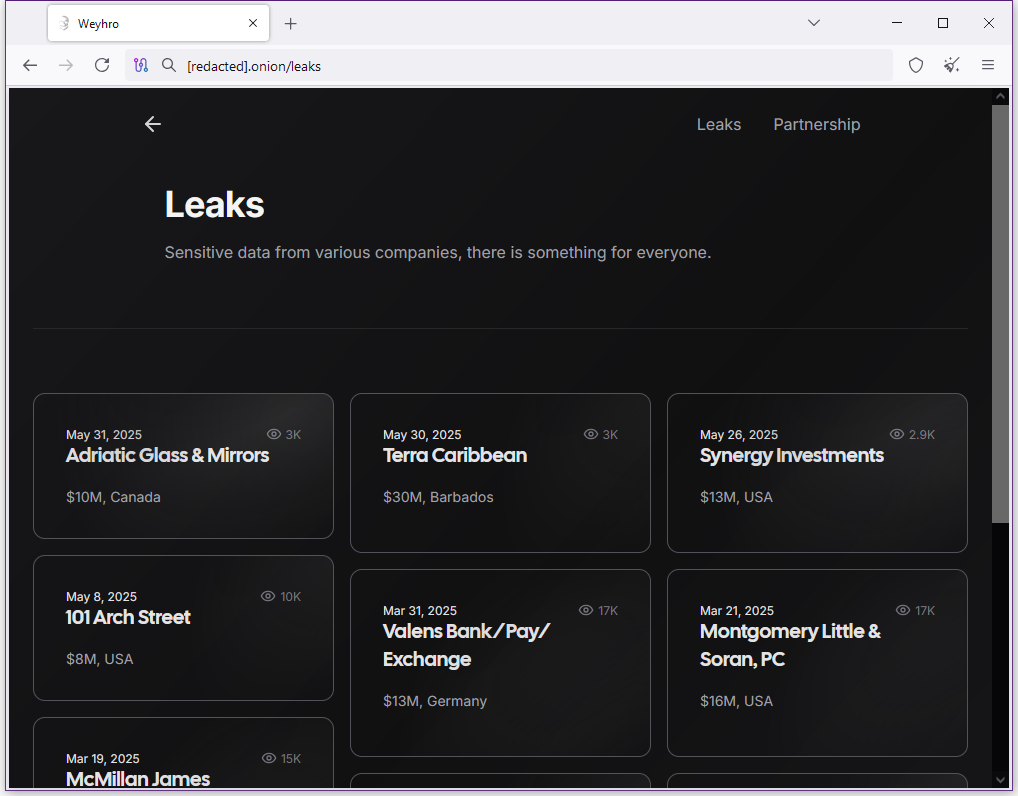
Task: Open a new browser tab
Action: tap(290, 24)
